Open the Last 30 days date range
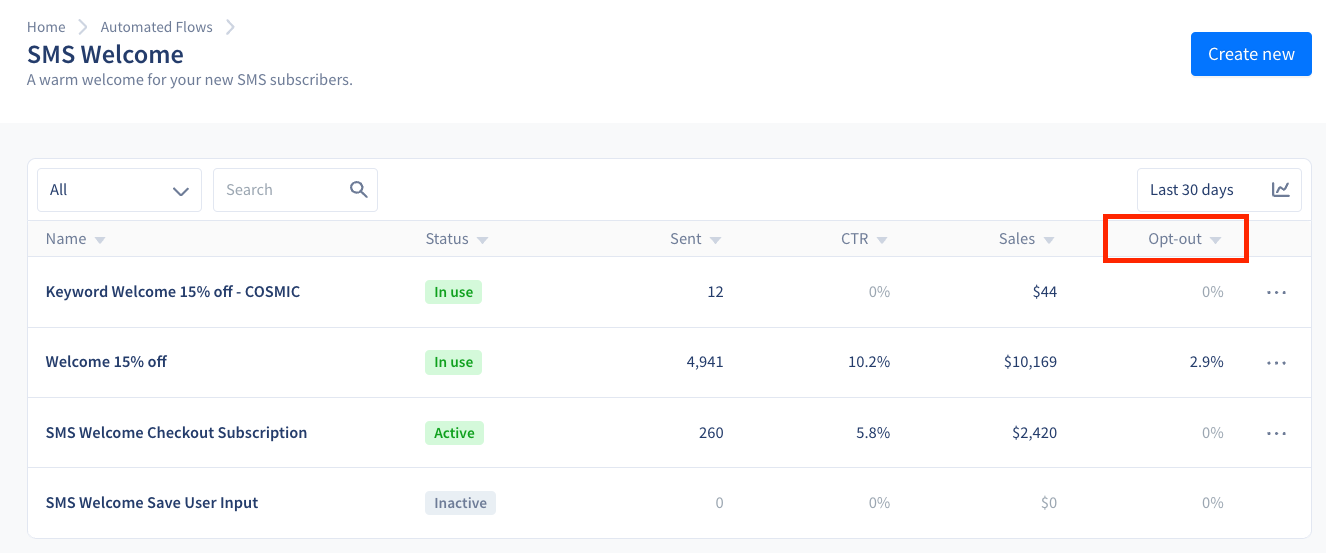The width and height of the screenshot is (1326, 553). coord(1191,190)
